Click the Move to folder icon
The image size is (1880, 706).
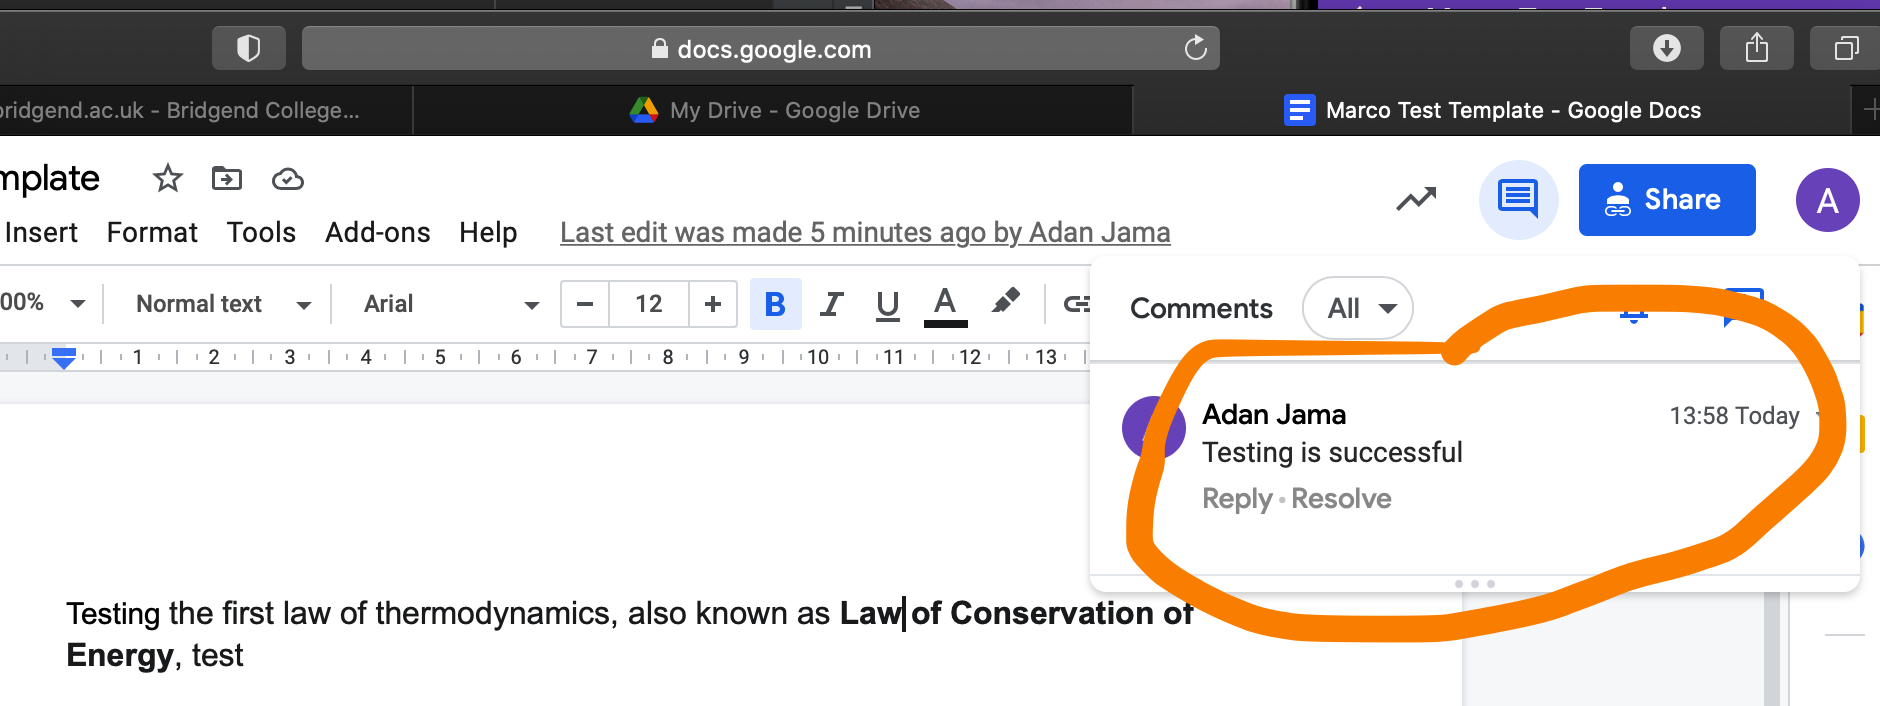(227, 179)
